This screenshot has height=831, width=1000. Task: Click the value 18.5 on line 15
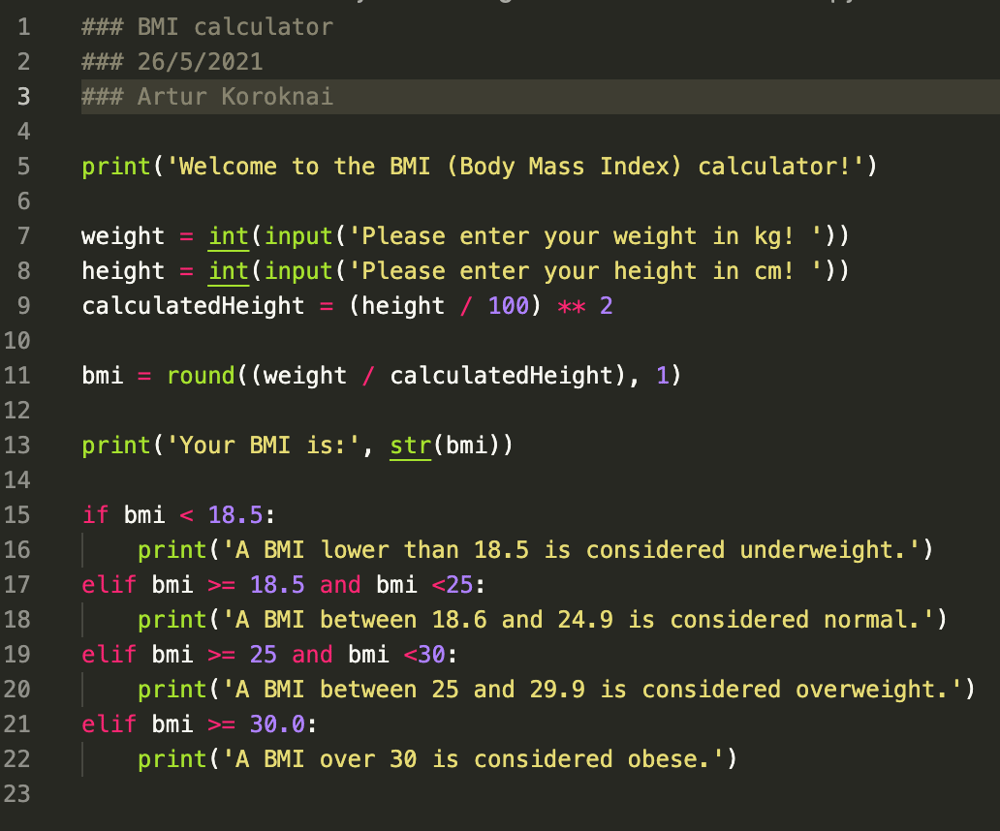pyautogui.click(x=234, y=514)
